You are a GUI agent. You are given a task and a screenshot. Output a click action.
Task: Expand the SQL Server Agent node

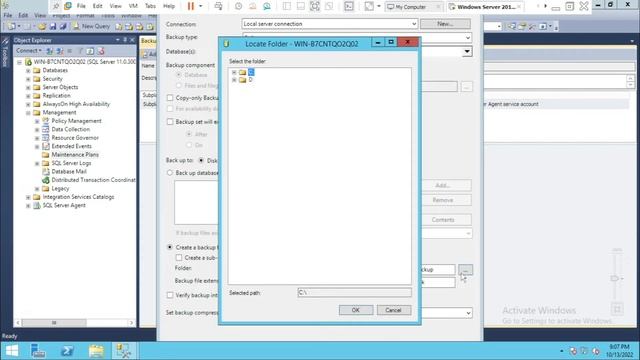point(28,206)
